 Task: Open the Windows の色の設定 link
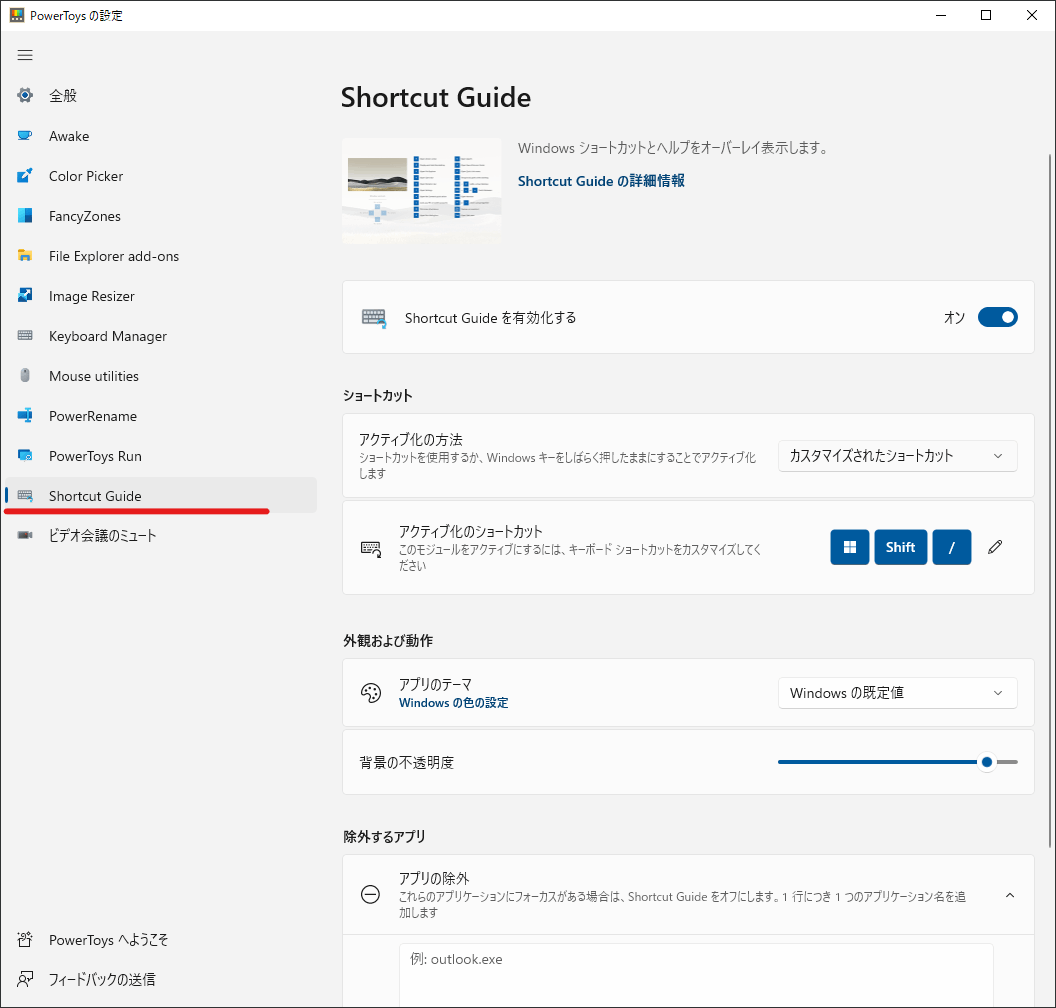point(453,702)
